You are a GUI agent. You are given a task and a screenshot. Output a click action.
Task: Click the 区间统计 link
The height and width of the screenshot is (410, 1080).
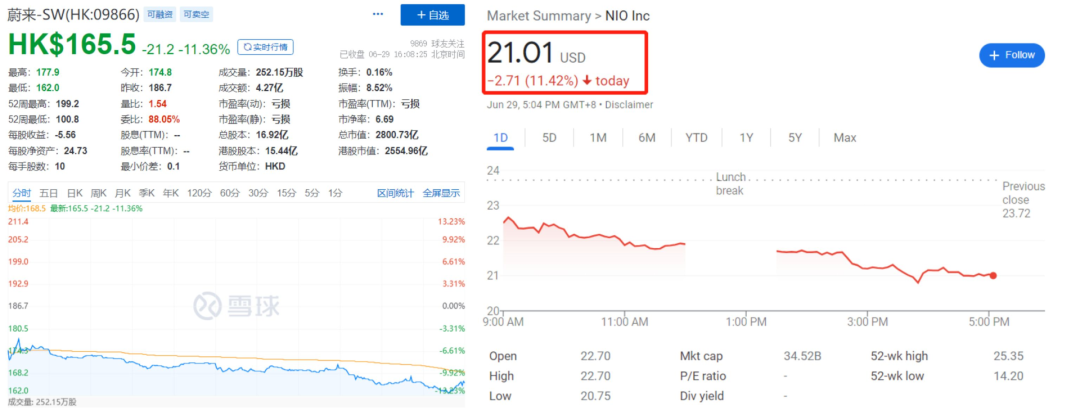point(396,194)
